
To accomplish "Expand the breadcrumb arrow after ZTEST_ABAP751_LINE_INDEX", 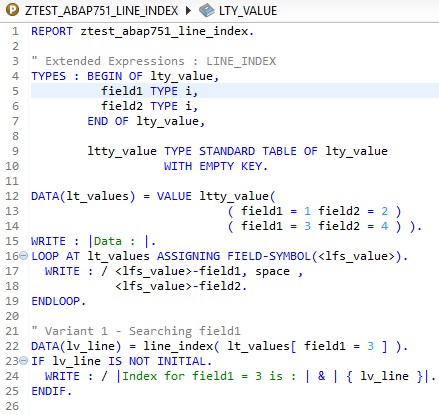I will coord(188,10).
